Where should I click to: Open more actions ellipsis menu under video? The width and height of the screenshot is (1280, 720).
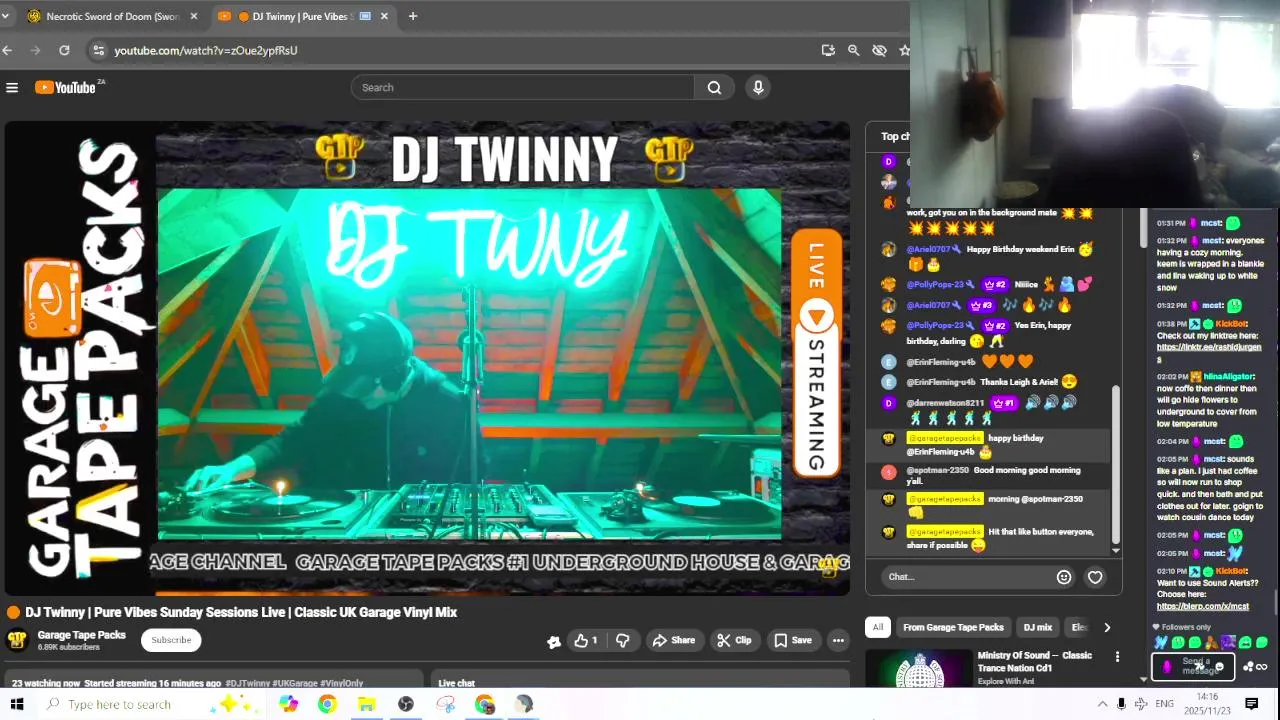click(838, 640)
